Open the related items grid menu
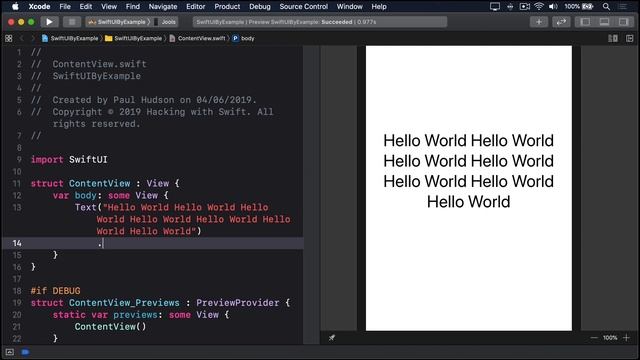The height and width of the screenshot is (360, 640). (9, 38)
